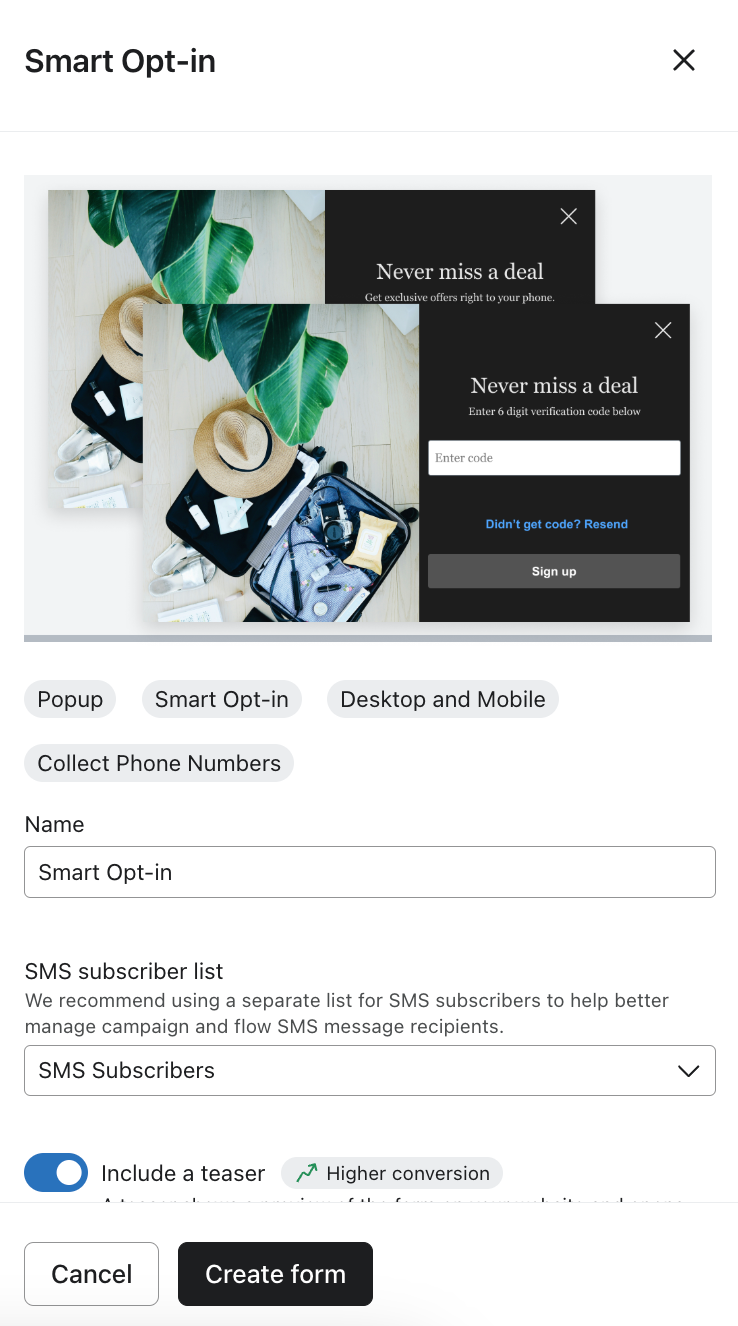Toggle the Include a teaser switch

click(x=56, y=1172)
